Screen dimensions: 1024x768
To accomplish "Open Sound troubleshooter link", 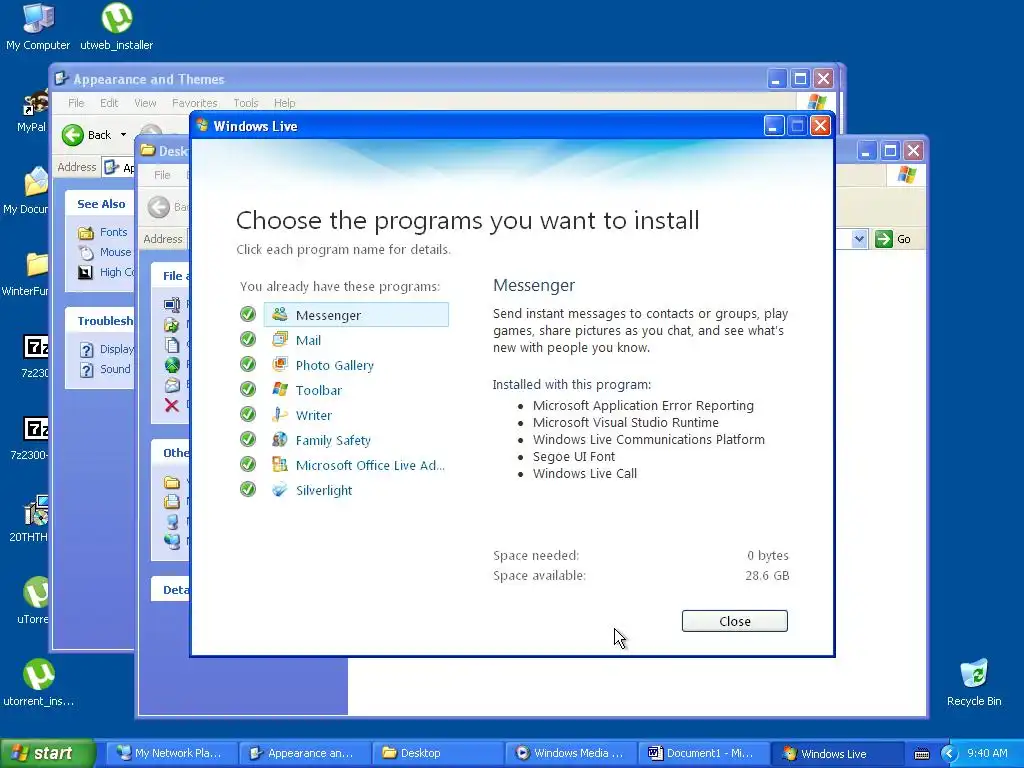I will (115, 369).
